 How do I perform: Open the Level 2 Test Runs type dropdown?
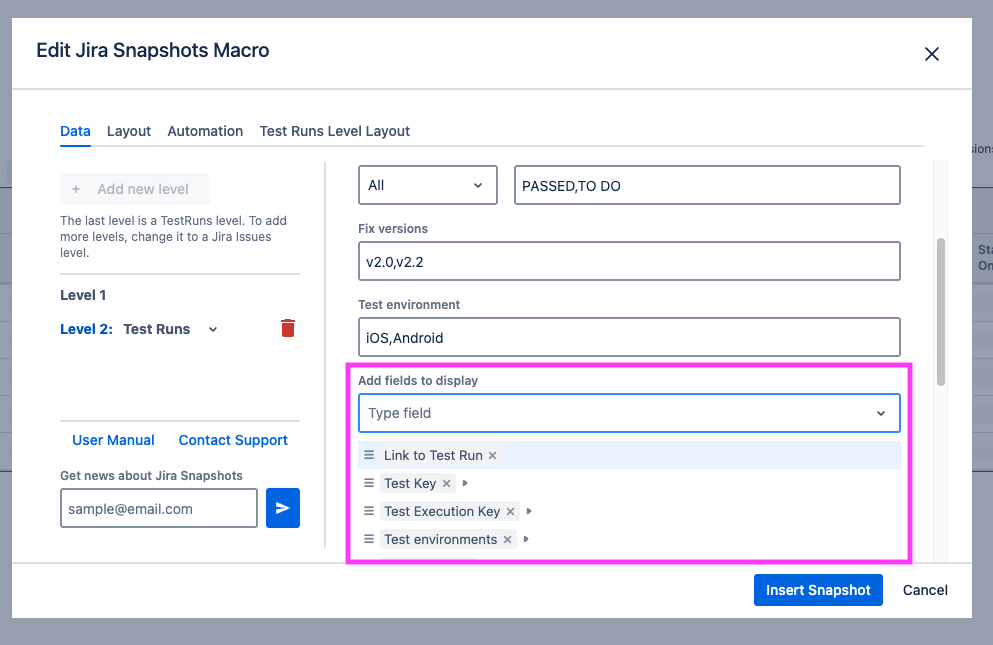(x=213, y=329)
